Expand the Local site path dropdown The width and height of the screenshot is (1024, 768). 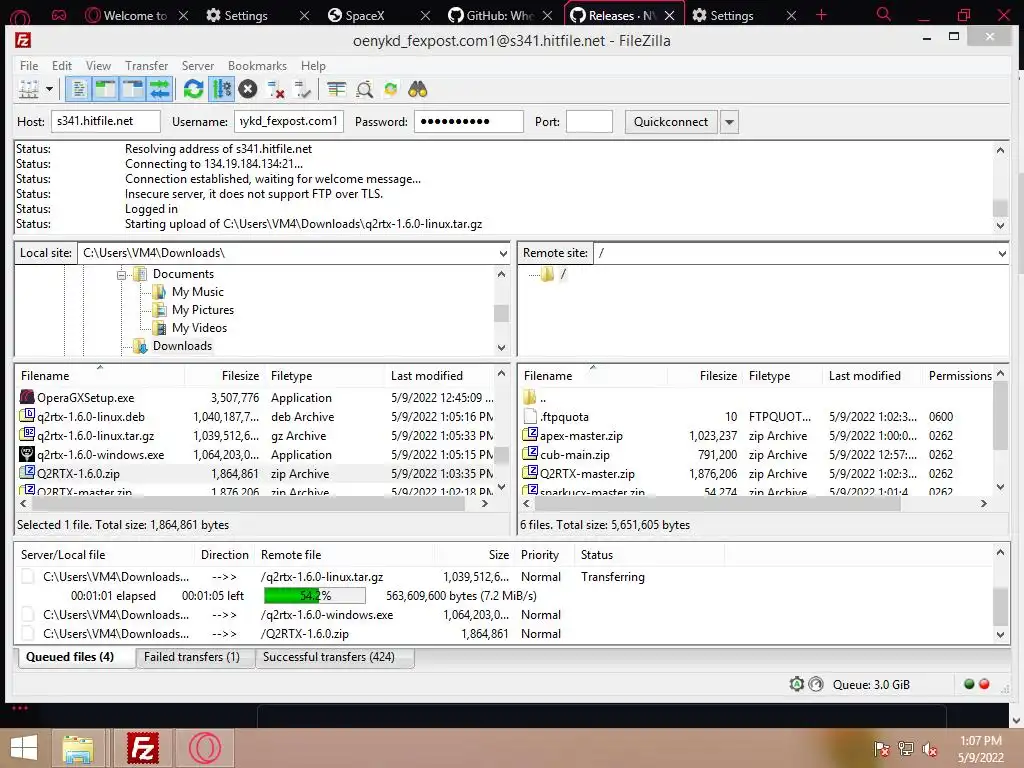point(503,253)
